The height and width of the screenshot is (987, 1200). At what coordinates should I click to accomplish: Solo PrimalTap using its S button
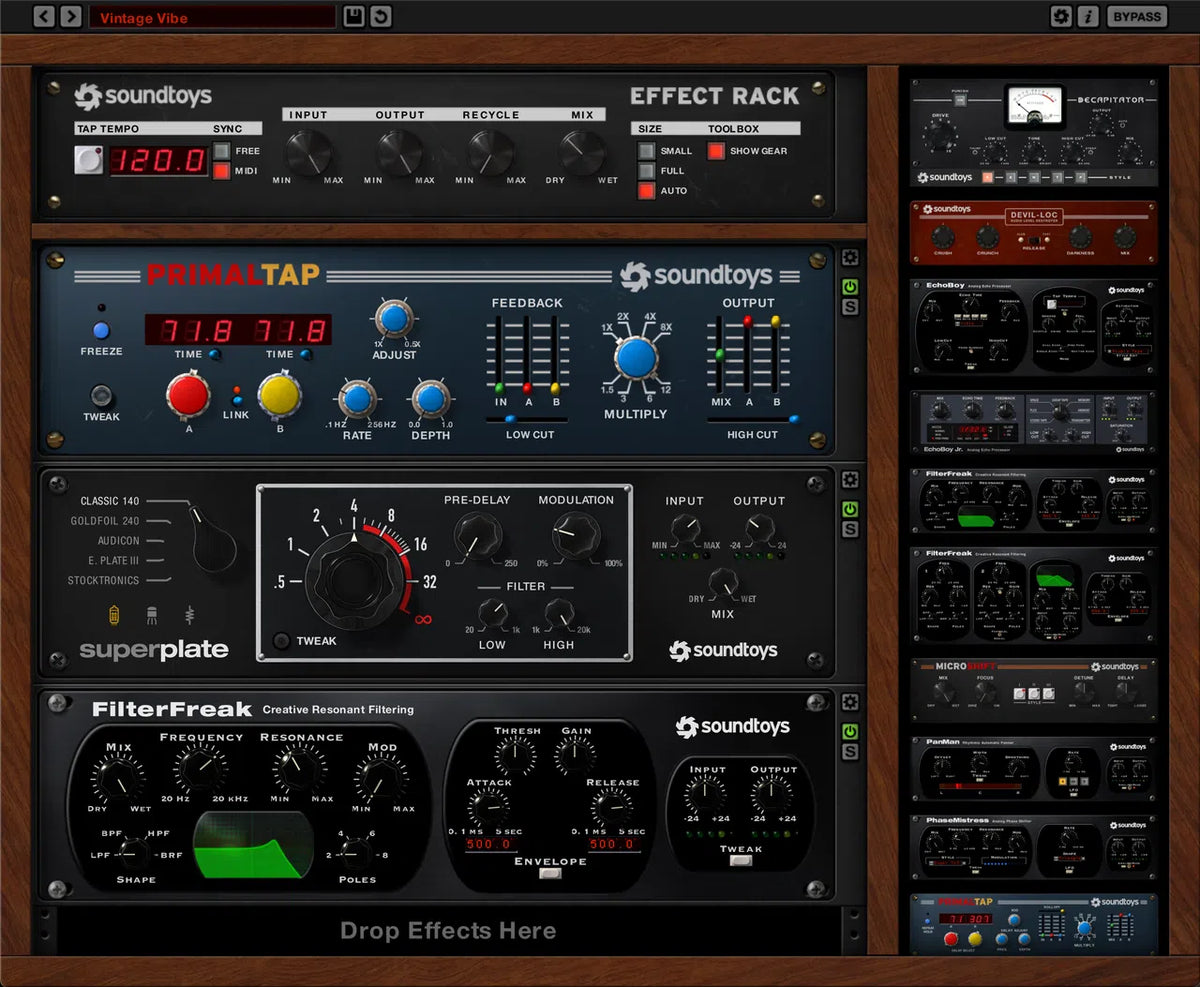(x=849, y=308)
